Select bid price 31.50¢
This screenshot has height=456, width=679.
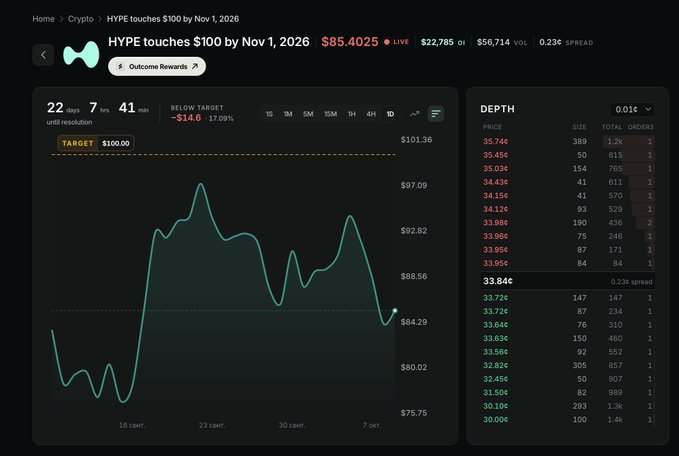pos(496,392)
